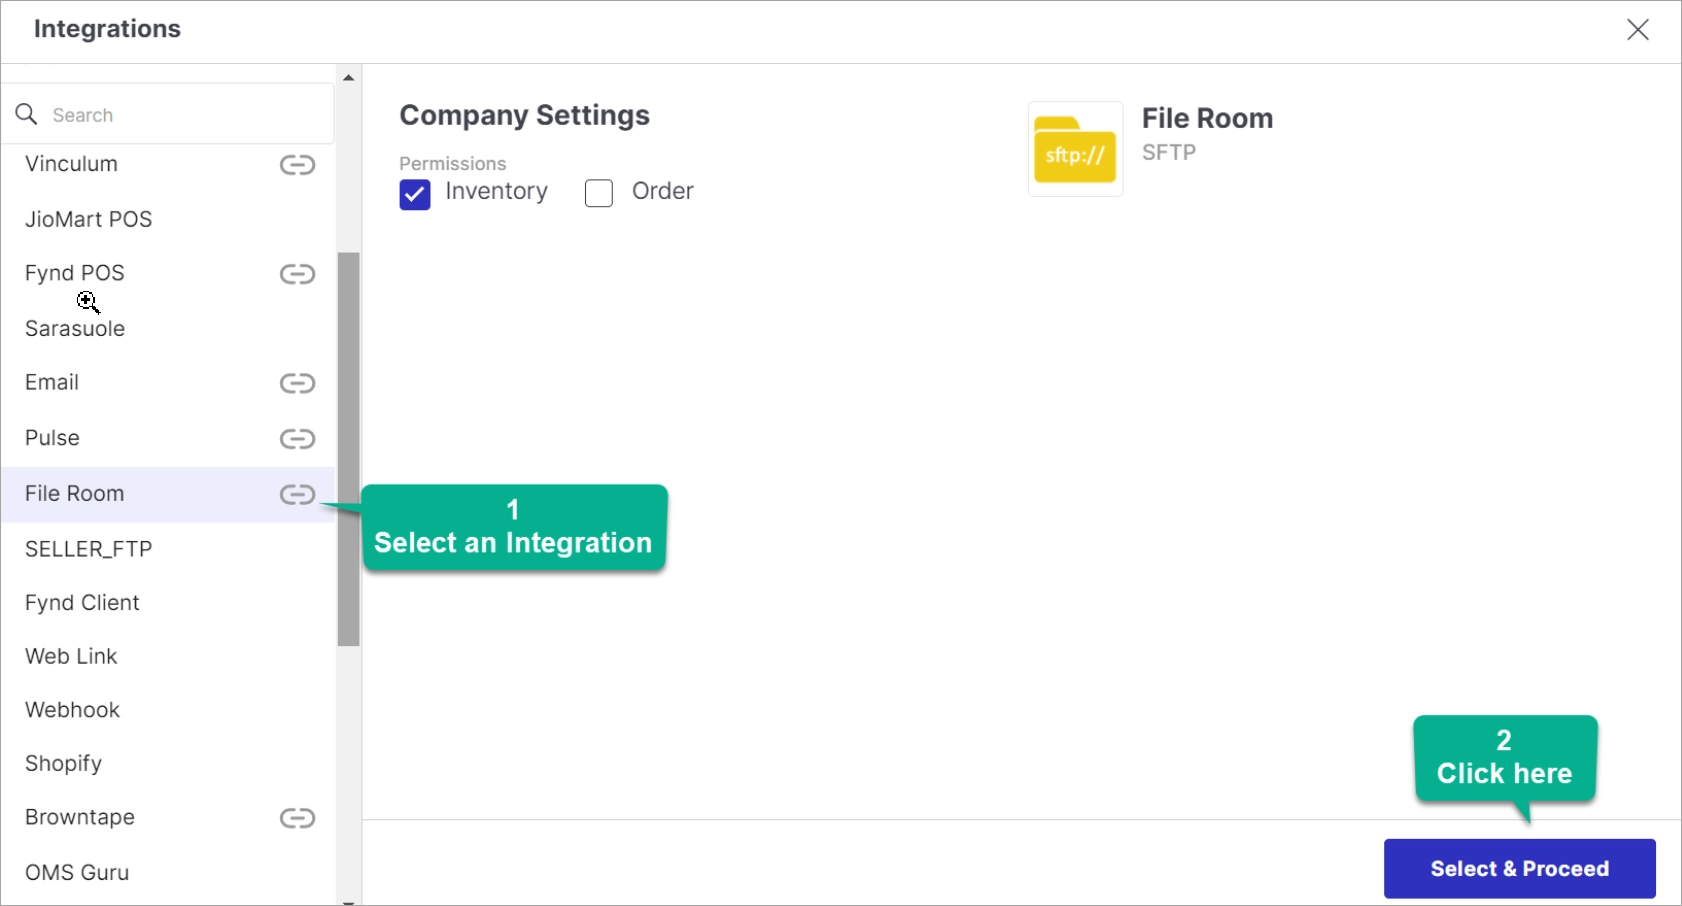Click the search magnifier icon
The image size is (1682, 906).
27,114
